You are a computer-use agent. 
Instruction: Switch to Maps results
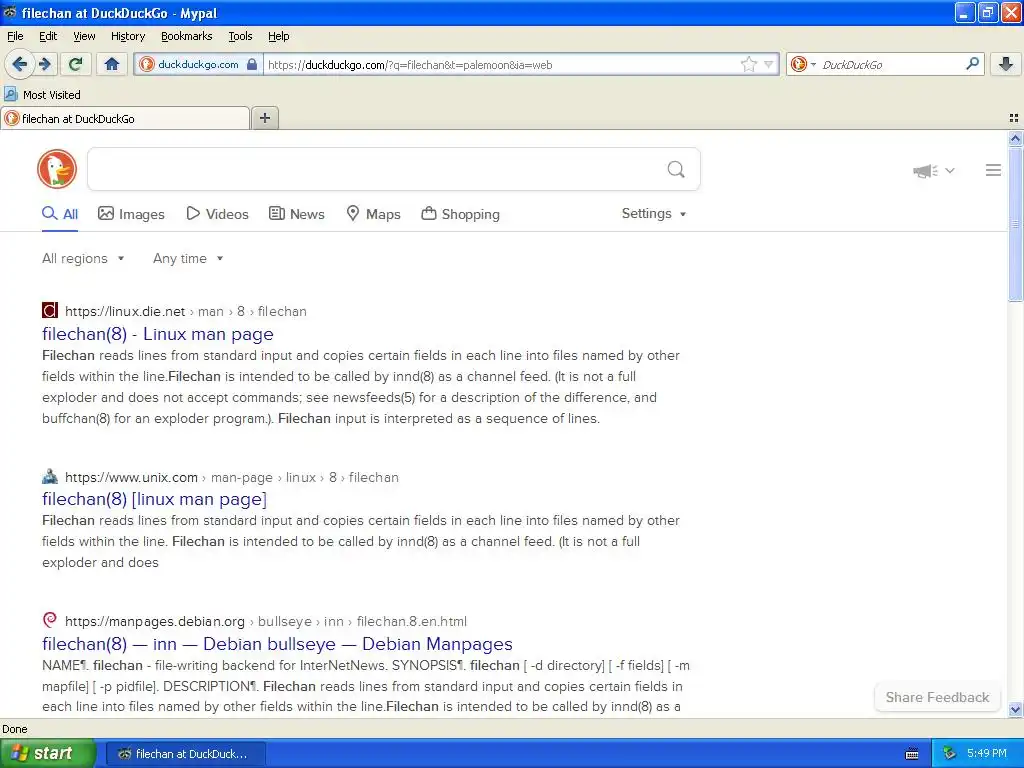pos(374,214)
